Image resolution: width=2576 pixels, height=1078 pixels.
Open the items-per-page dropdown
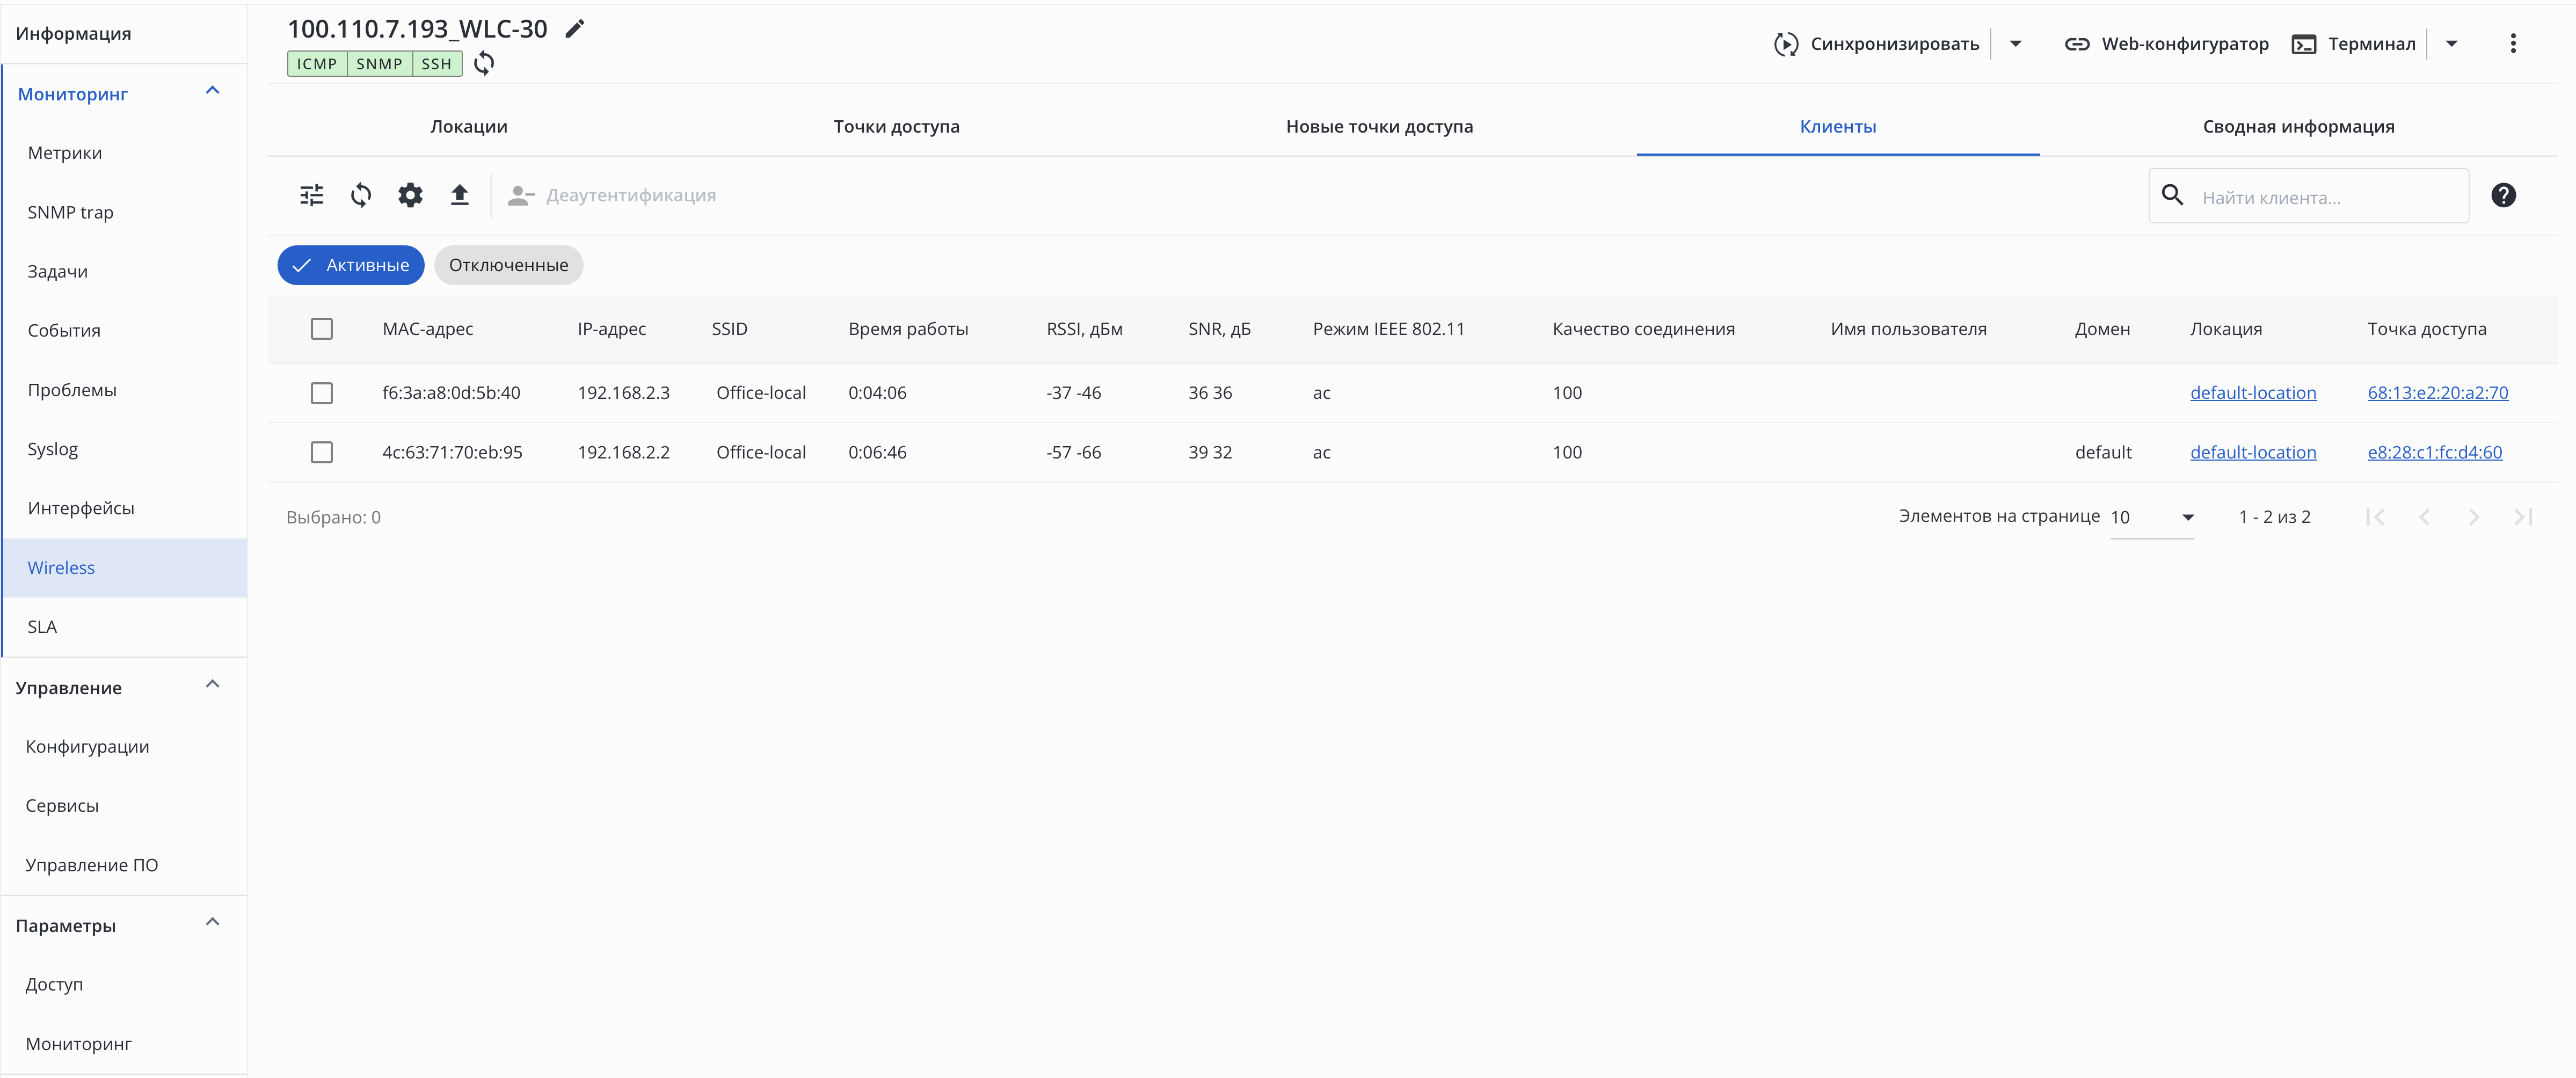point(2151,517)
